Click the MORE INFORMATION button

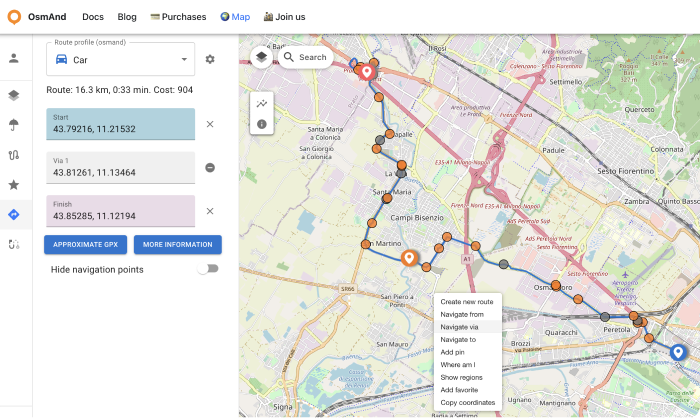[x=177, y=245]
